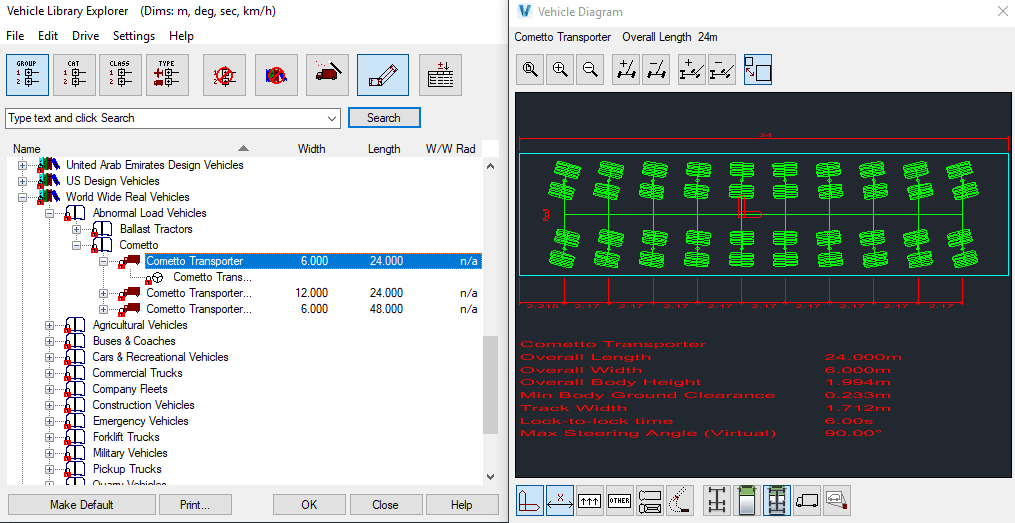Click the plan and side views icon
Viewport: 1015px width, 523px height.
tap(650, 500)
